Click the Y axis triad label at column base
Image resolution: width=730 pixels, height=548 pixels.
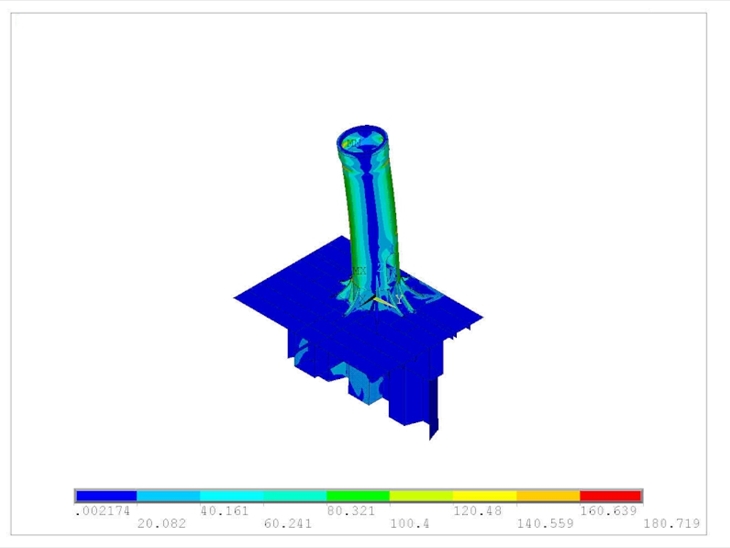tap(399, 298)
